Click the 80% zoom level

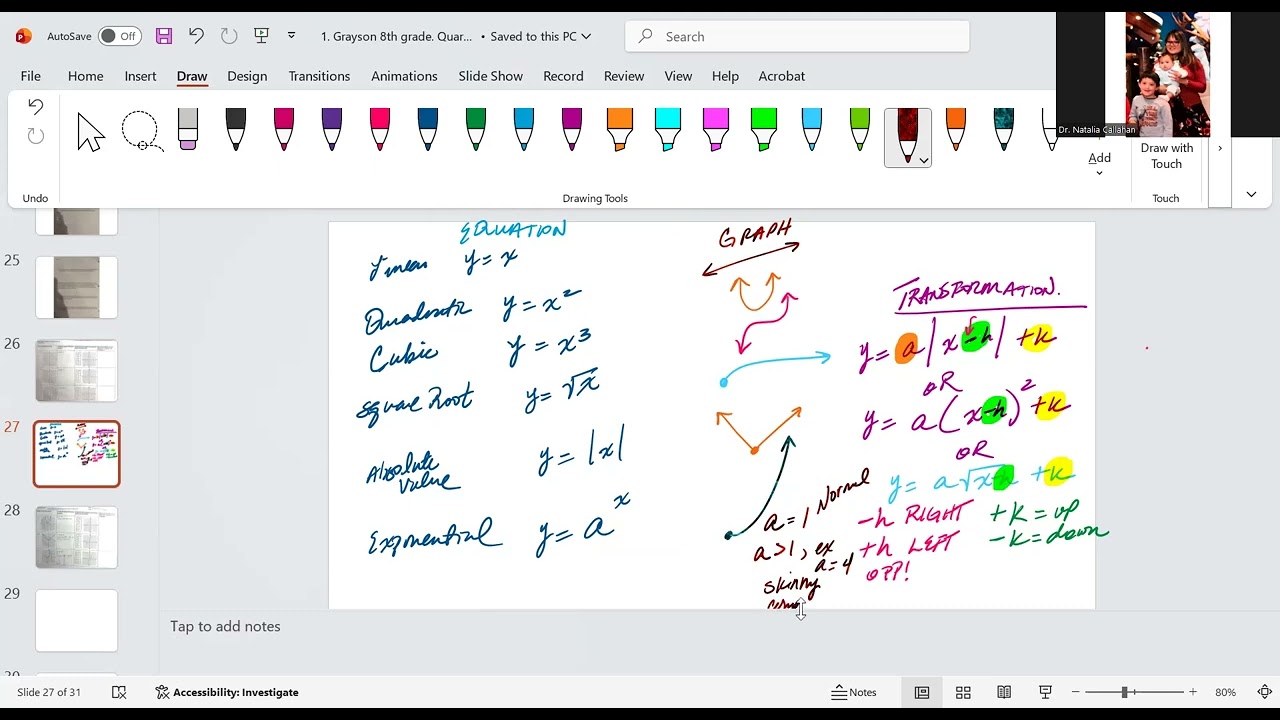coord(1225,692)
